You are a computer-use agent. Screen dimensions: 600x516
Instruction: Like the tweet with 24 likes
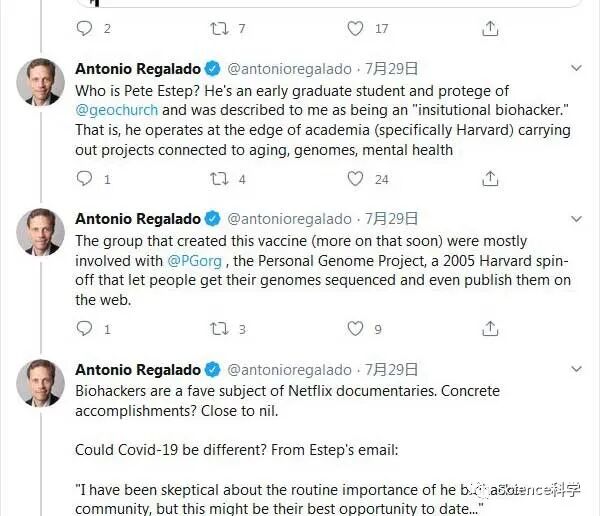point(355,179)
